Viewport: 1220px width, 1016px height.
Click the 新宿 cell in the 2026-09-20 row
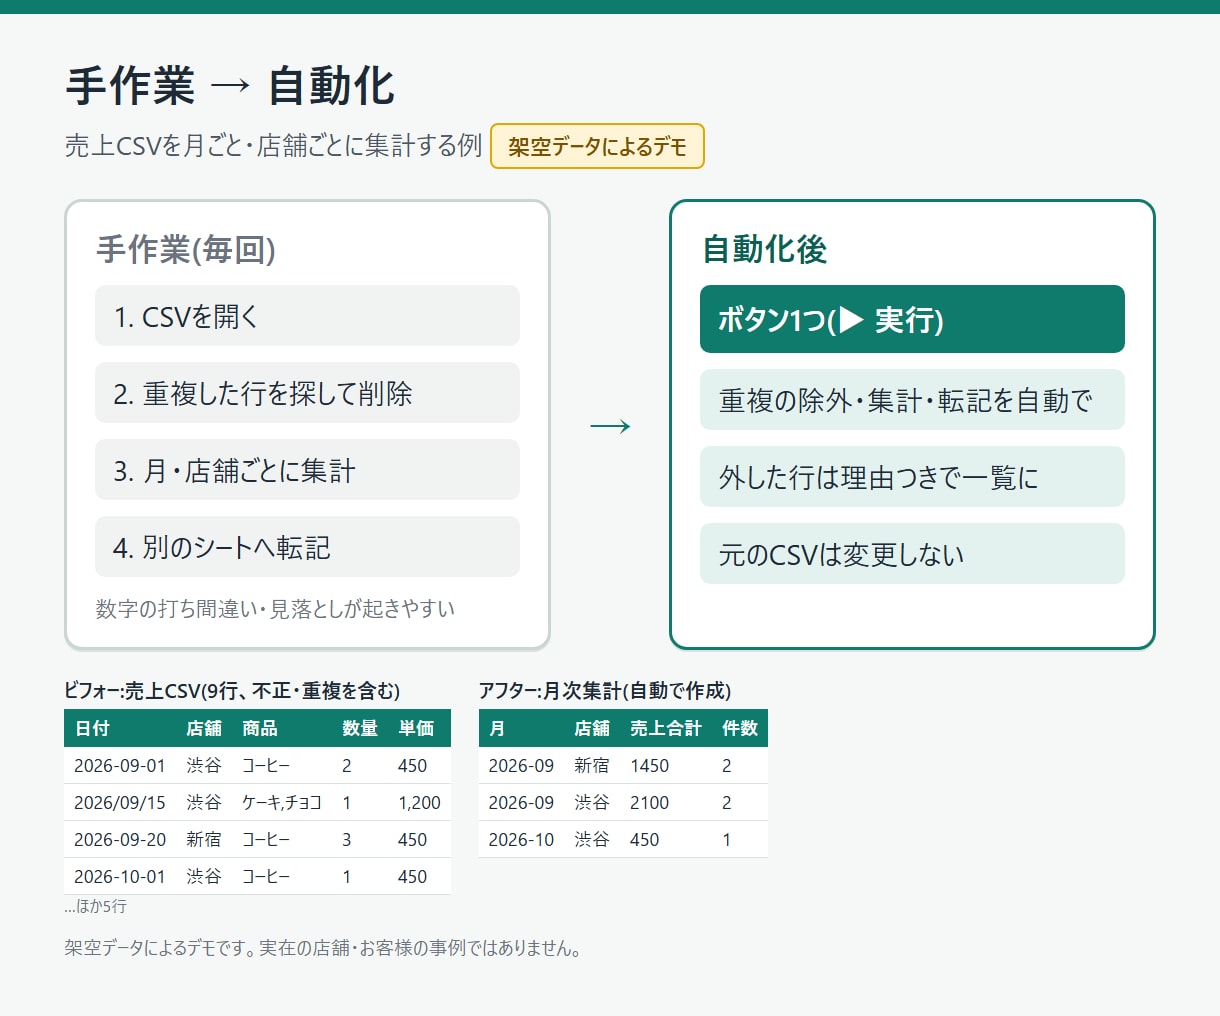[204, 840]
